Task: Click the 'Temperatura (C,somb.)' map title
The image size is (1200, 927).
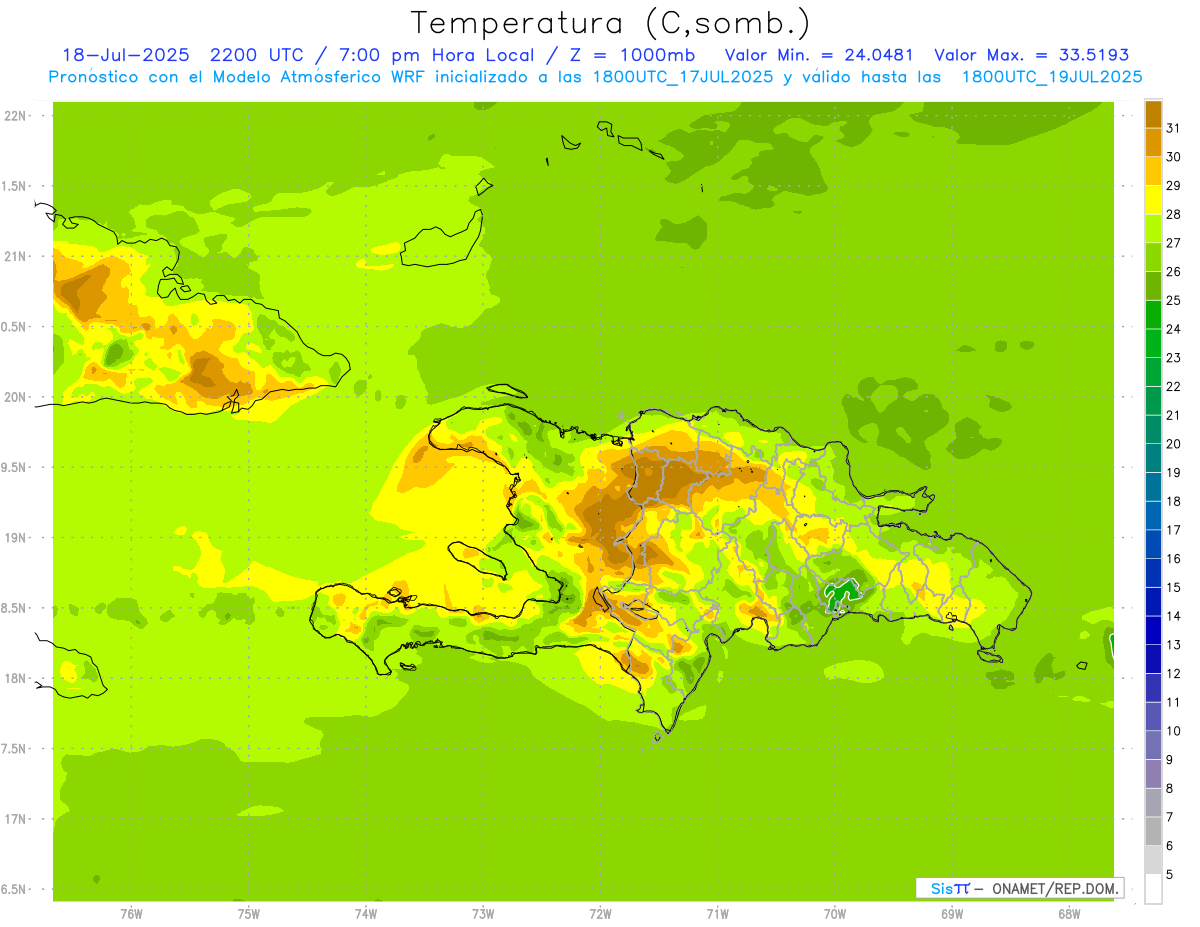Action: [611, 23]
